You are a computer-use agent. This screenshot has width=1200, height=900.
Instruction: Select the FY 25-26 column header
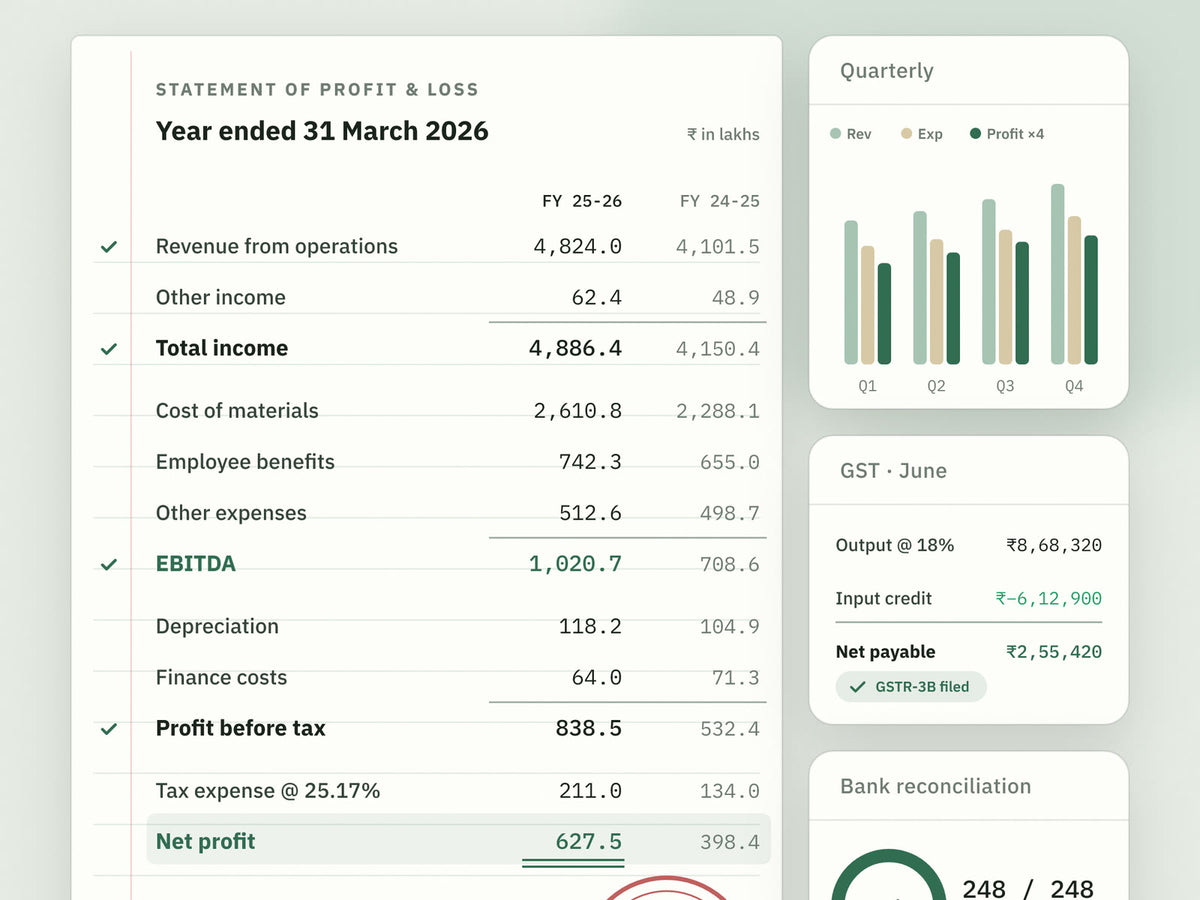point(582,201)
